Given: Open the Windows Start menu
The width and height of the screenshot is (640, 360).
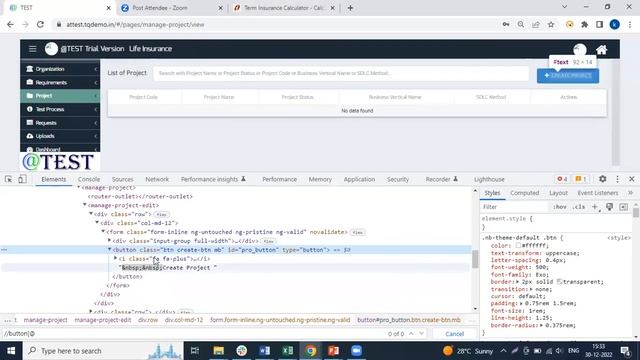Looking at the screenshot, I should 11,351.
